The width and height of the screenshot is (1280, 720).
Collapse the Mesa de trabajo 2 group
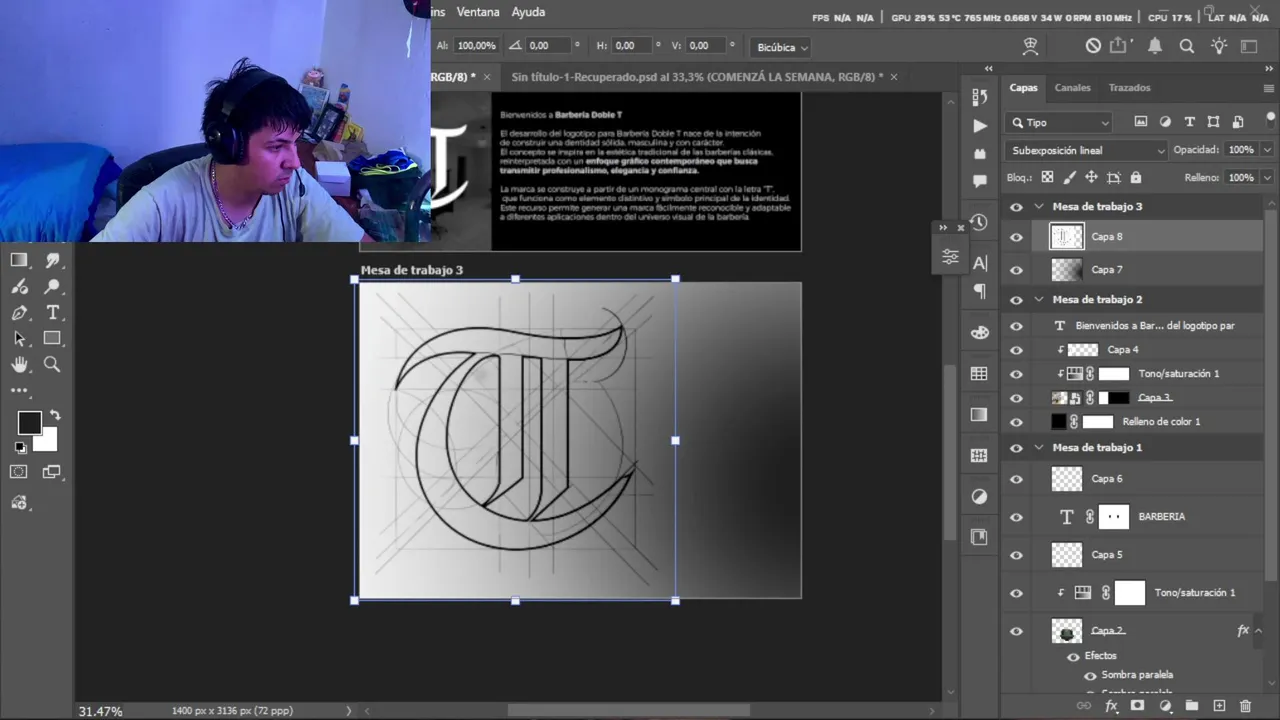click(1039, 300)
